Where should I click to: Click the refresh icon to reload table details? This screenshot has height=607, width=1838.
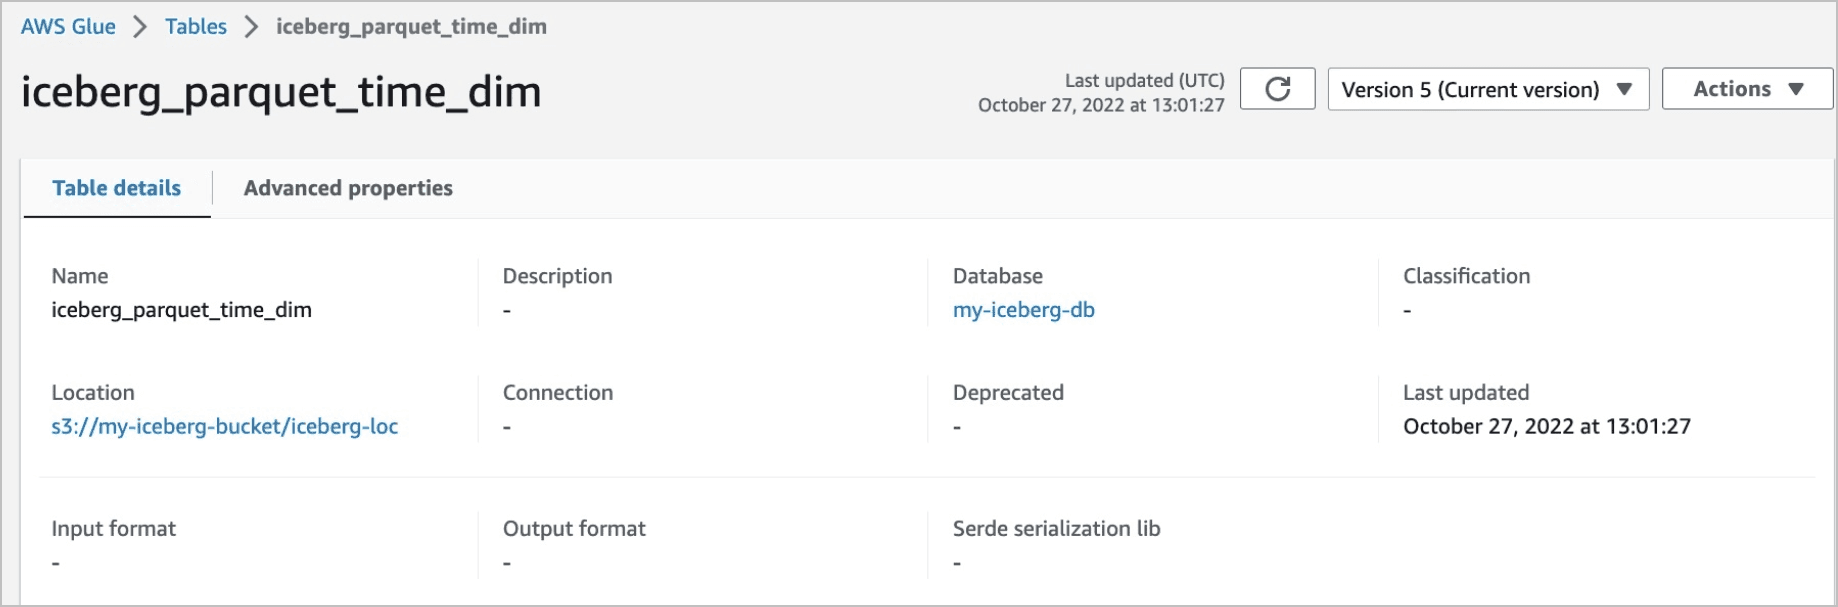coord(1277,89)
